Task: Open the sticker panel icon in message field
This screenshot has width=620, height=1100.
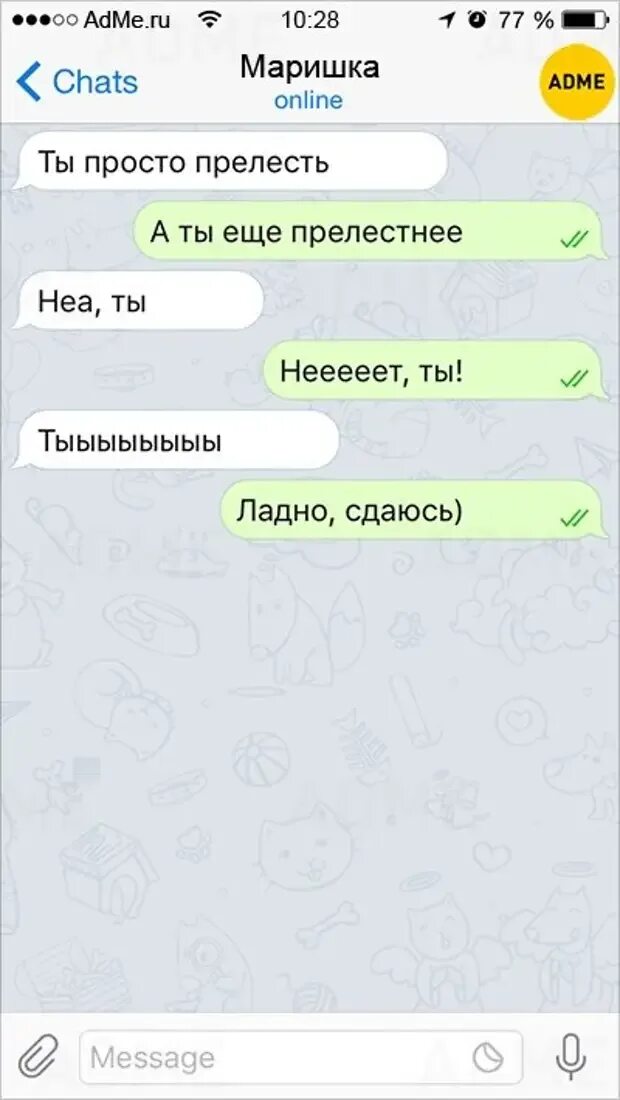Action: (x=485, y=1058)
